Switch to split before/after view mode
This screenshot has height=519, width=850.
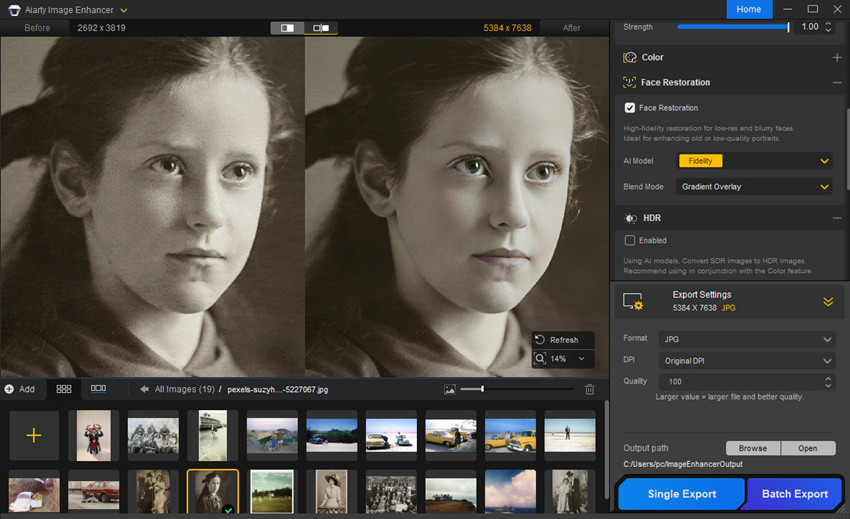click(287, 28)
